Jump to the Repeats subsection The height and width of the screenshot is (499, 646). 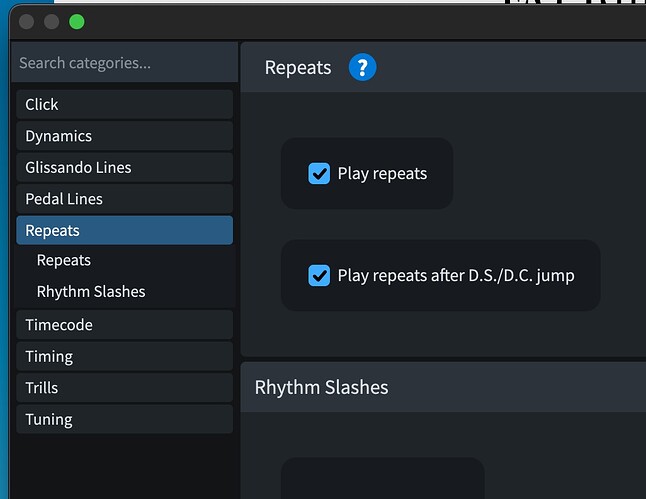point(64,261)
